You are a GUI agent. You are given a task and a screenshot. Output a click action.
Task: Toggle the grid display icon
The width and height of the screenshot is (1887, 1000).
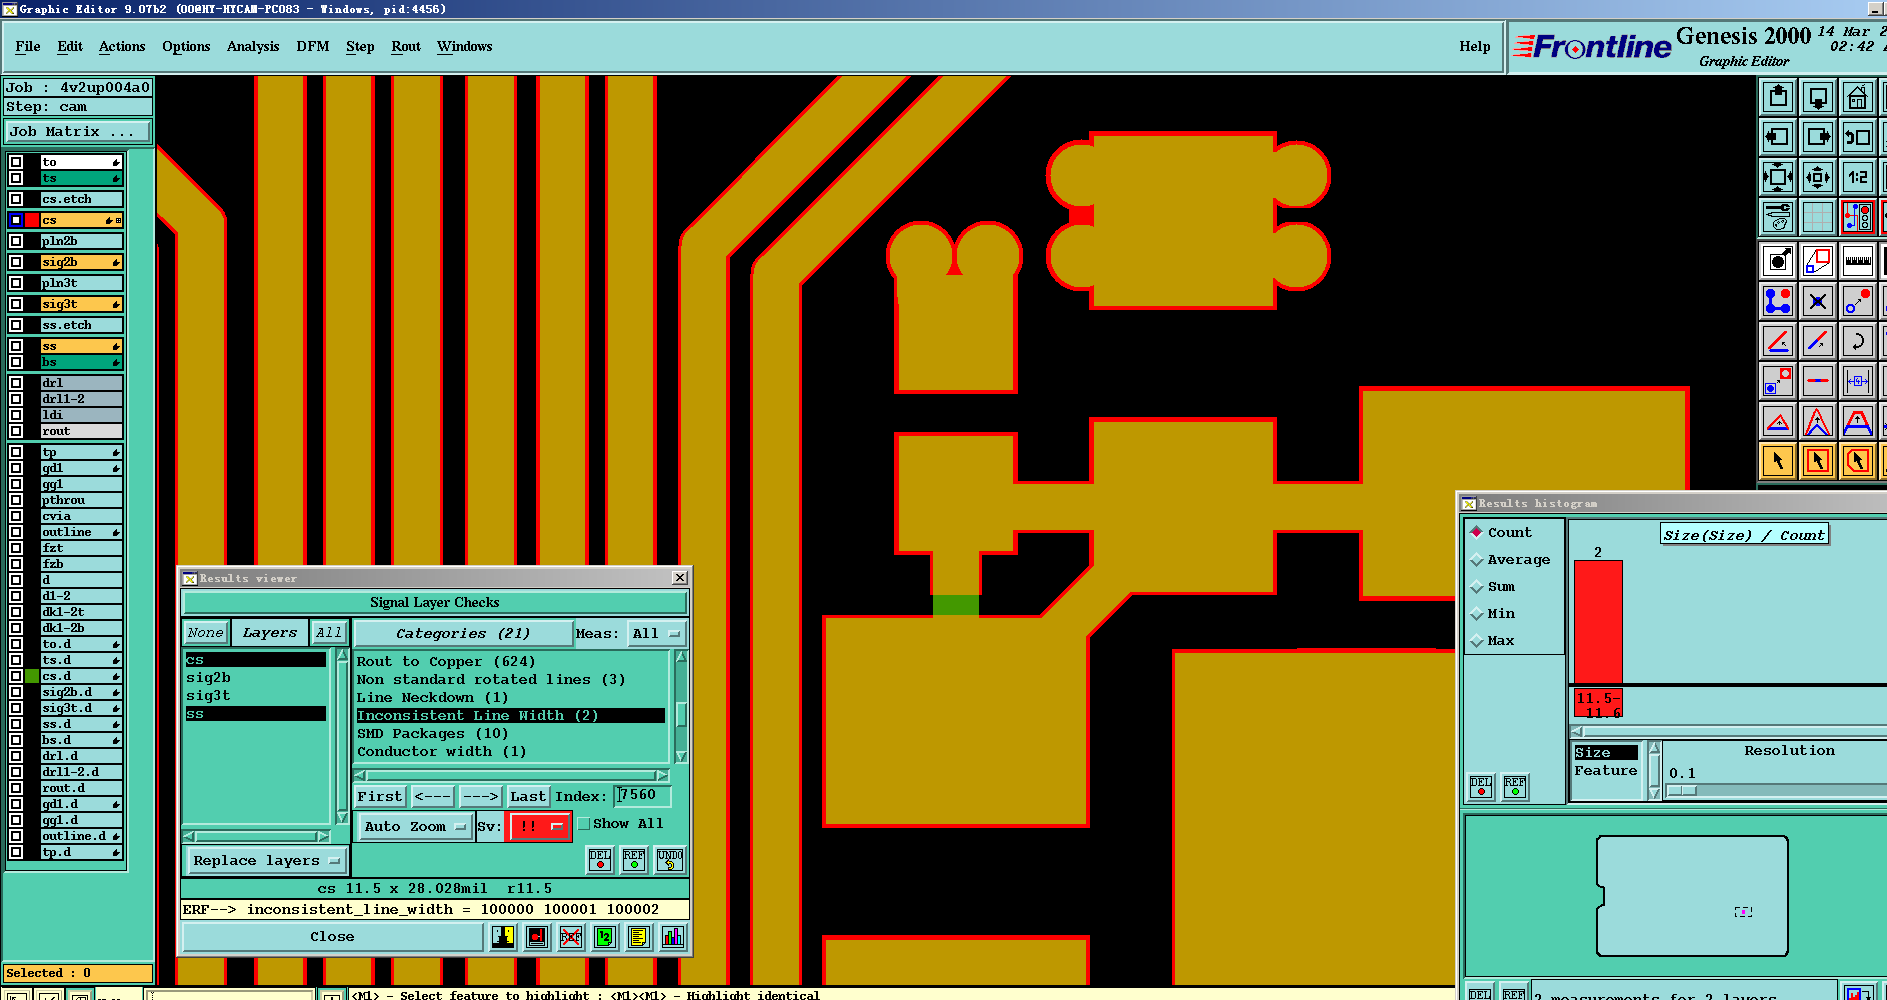[1818, 217]
